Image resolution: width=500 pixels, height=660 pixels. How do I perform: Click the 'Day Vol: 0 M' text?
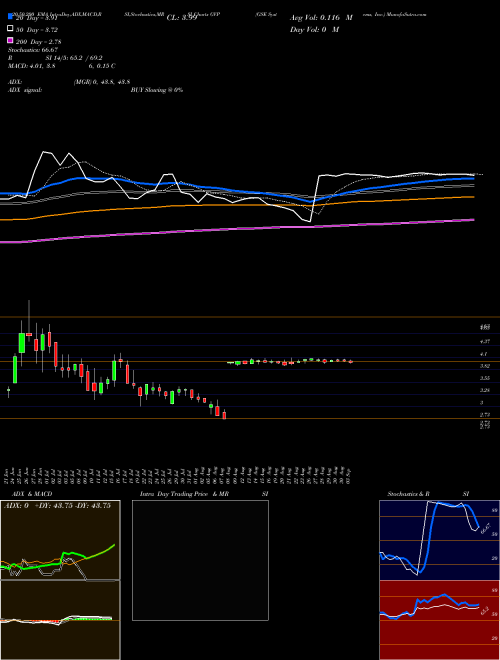pos(314,29)
